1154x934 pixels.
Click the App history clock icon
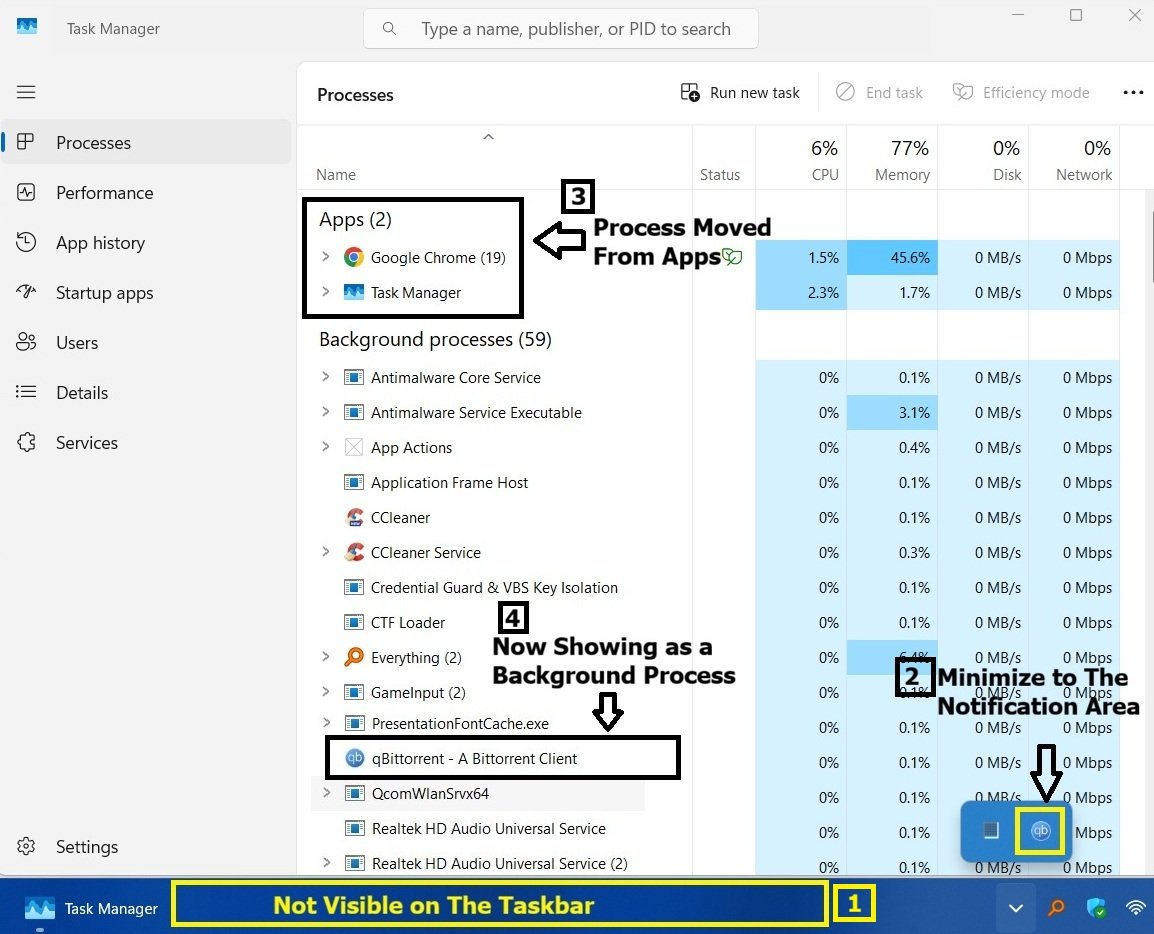[26, 242]
